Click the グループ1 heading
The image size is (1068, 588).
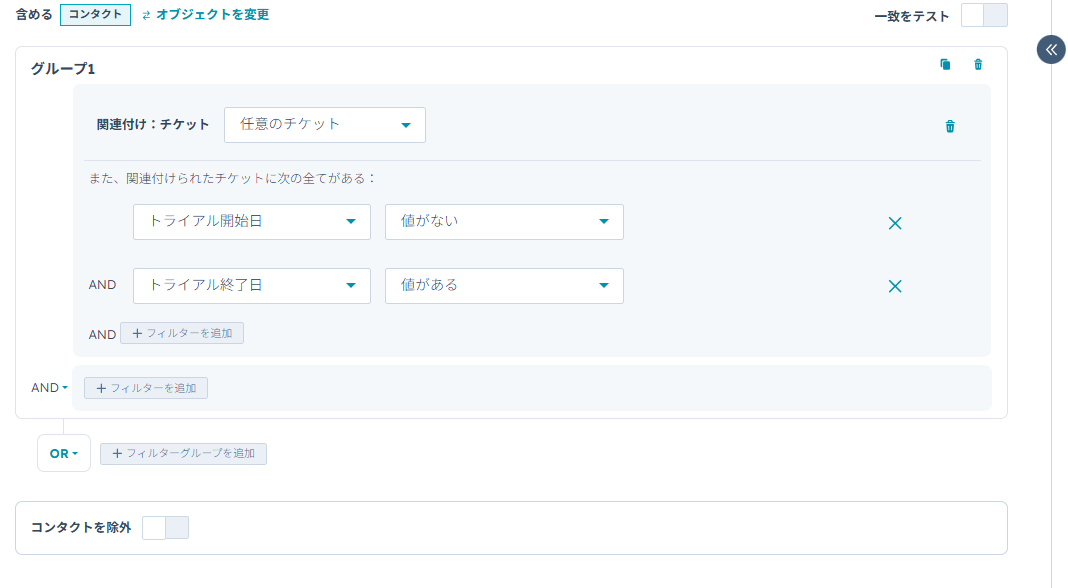click(63, 68)
